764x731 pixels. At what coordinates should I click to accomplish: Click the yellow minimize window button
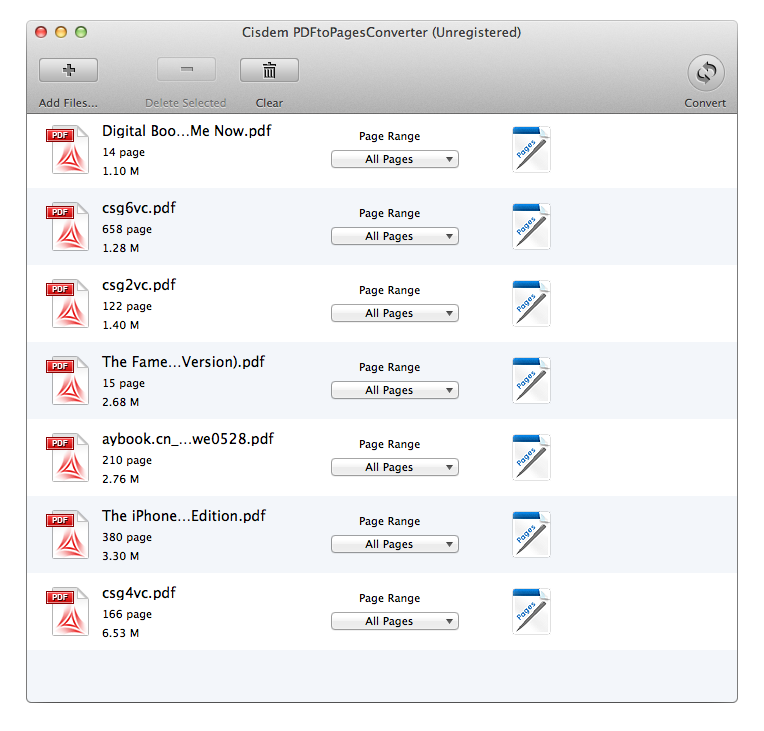coord(61,32)
